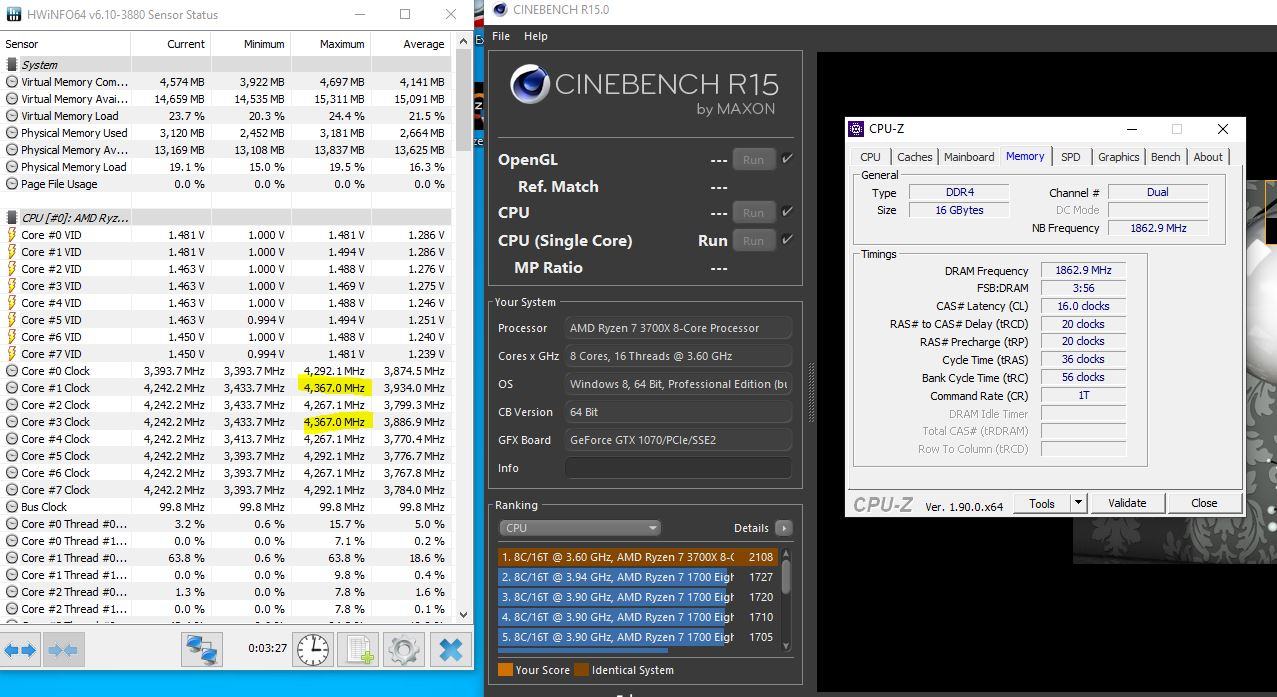Screen dimensions: 1277x697
Task: Reset HWiNFO clock timer icon
Action: 313,650
